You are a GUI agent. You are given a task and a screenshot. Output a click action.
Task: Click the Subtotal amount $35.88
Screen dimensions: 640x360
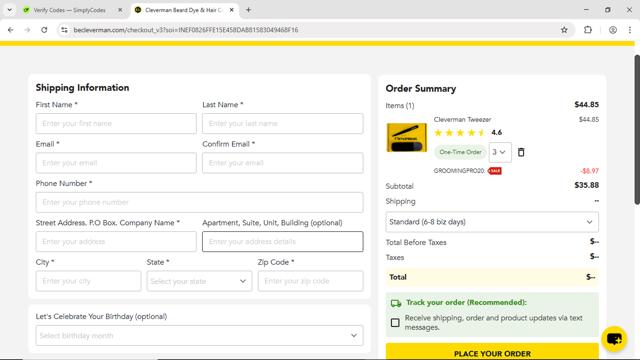[x=587, y=185]
